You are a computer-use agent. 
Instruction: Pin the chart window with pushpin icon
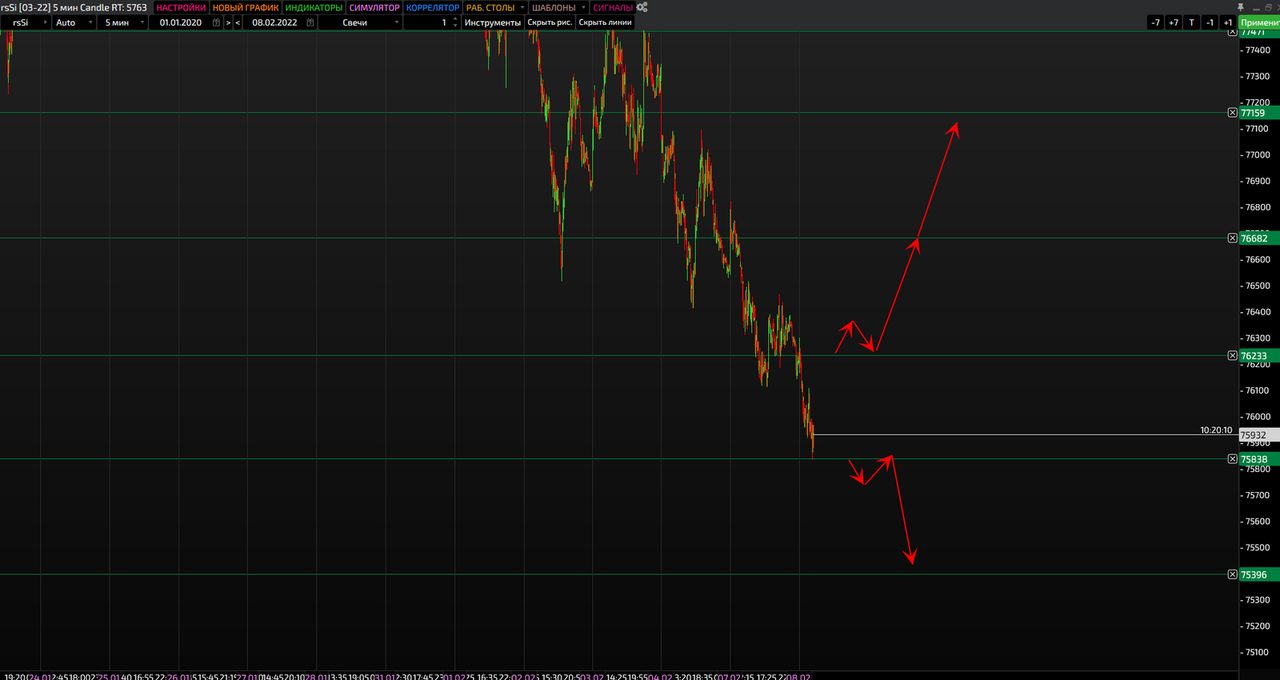click(1240, 7)
